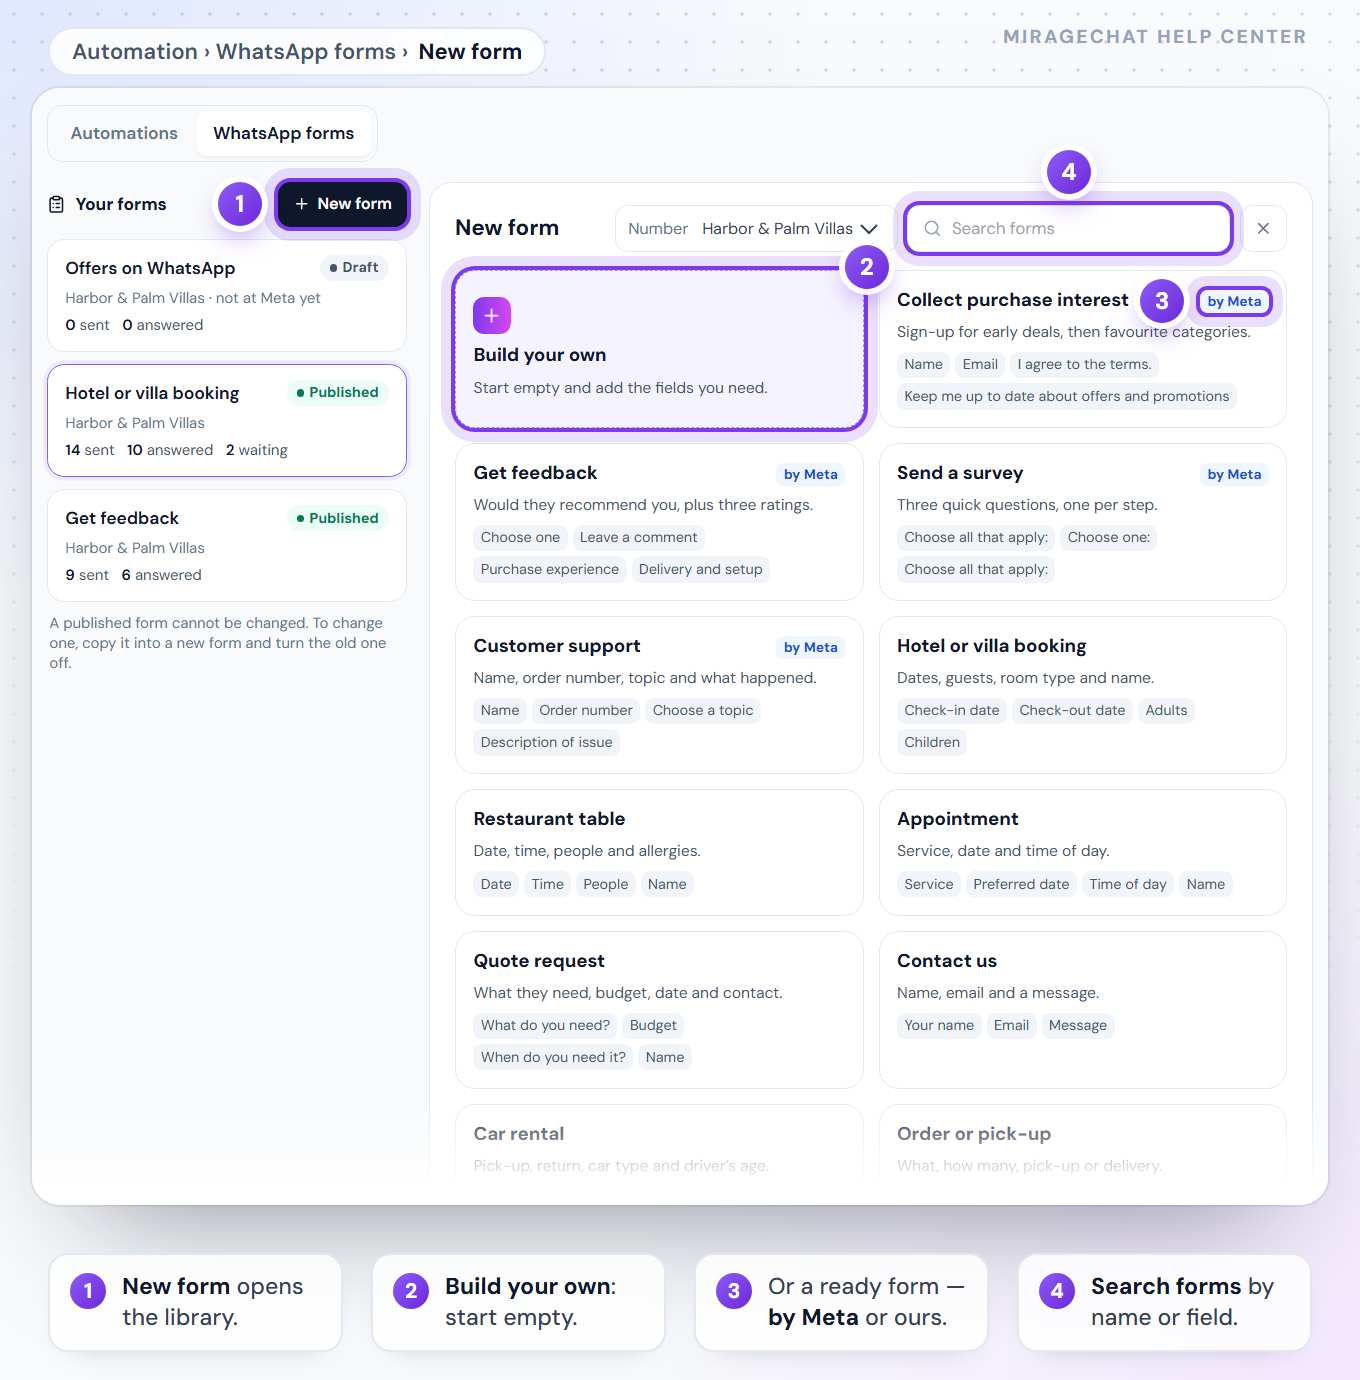Click the Budget chip in Quote request
The height and width of the screenshot is (1380, 1360).
(x=653, y=1025)
